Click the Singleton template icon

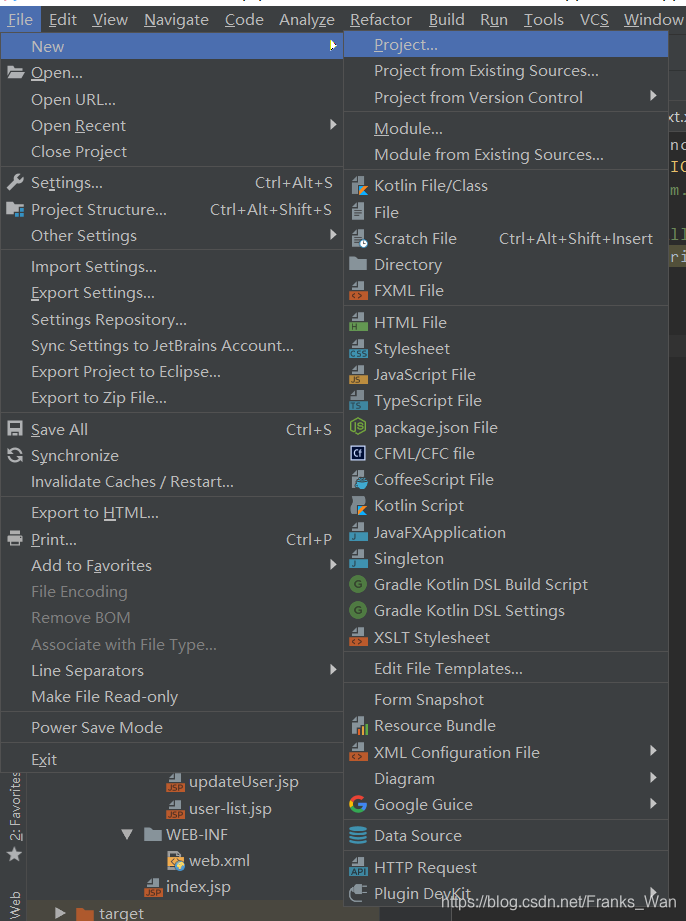point(358,559)
